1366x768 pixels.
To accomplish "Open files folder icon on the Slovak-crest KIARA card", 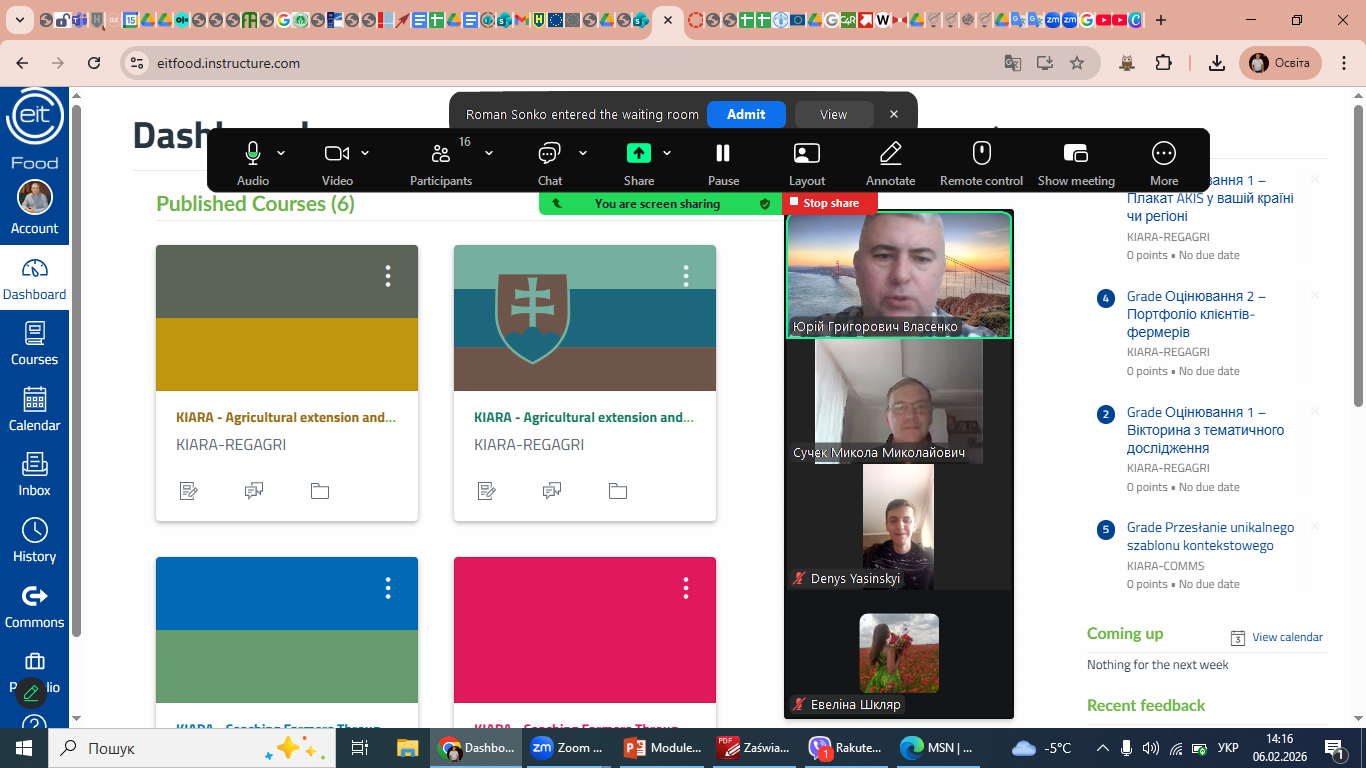I will [x=618, y=491].
